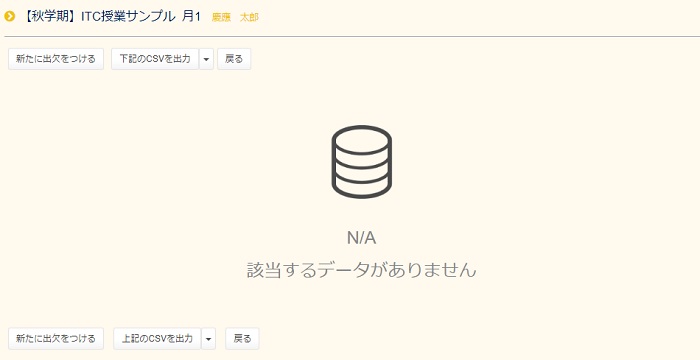Viewport: 700px width, 360px height.
Task: Click the N/A placeholder text
Action: pos(362,238)
